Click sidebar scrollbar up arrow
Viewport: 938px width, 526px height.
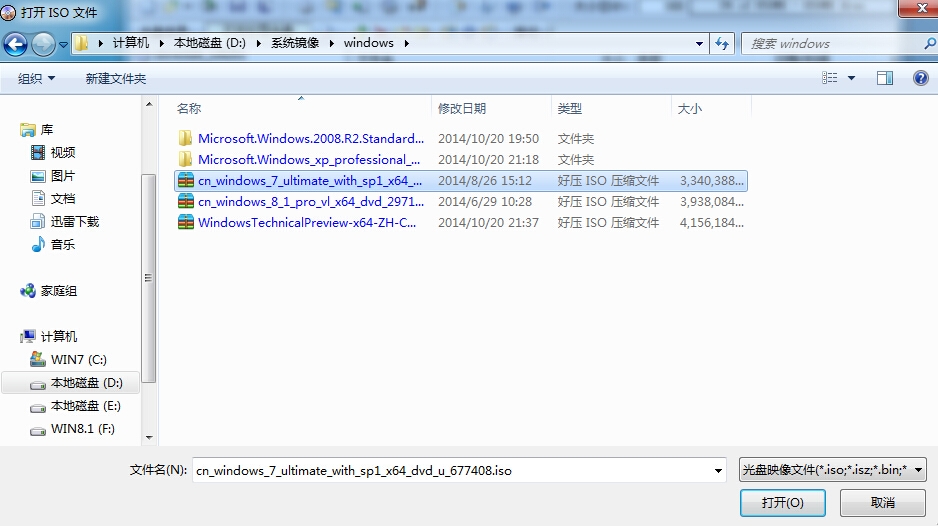coord(149,104)
